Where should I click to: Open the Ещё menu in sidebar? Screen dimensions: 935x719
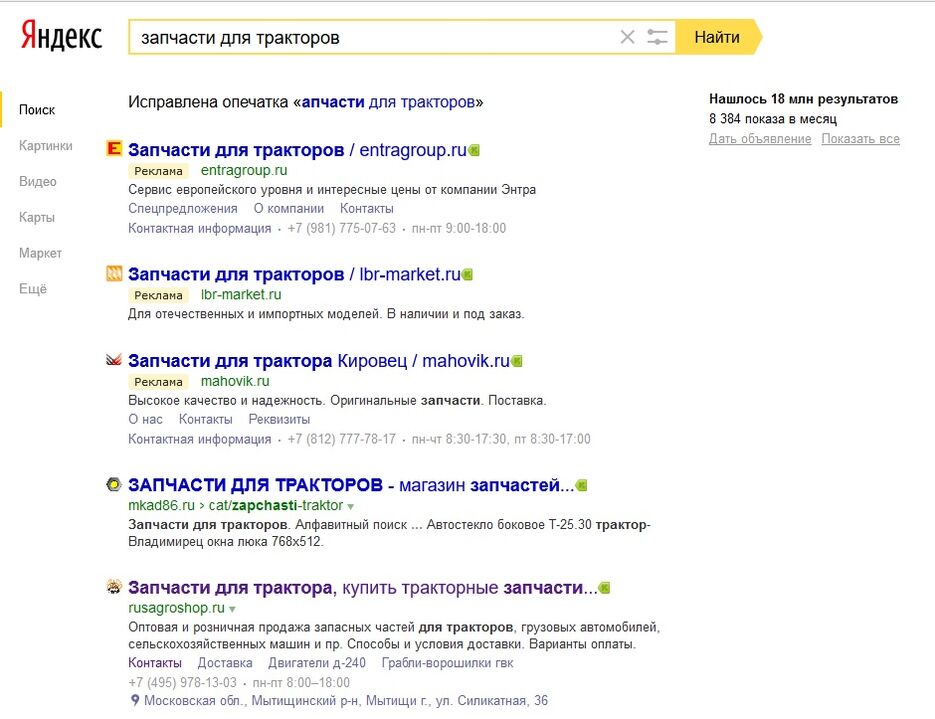[x=33, y=289]
